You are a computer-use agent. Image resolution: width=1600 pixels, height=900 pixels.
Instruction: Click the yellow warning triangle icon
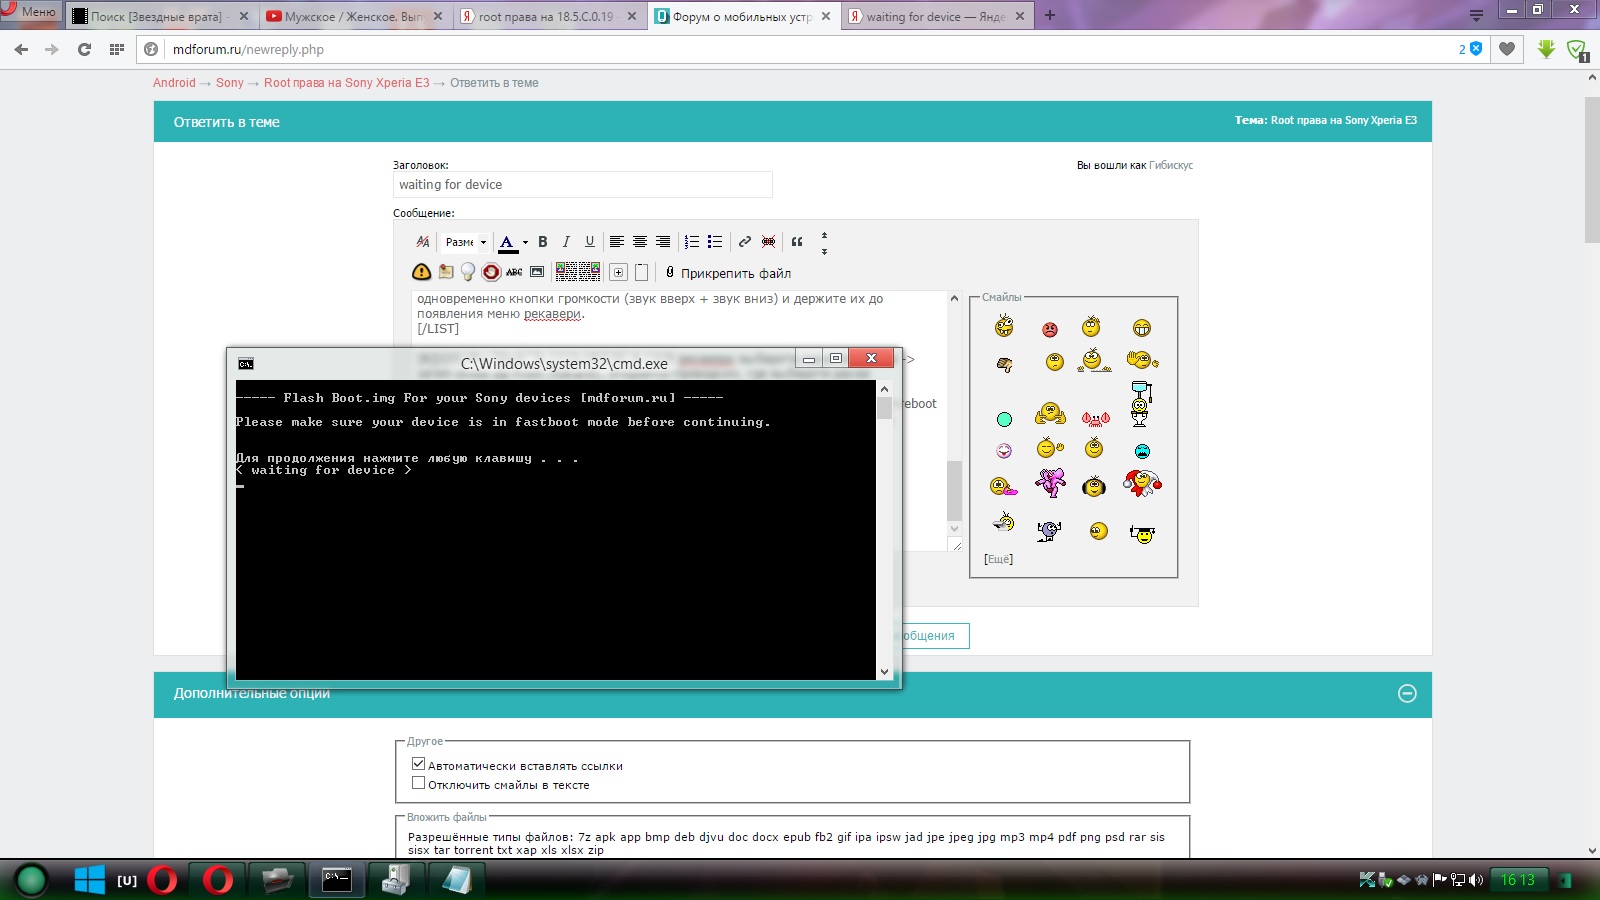[x=421, y=272]
